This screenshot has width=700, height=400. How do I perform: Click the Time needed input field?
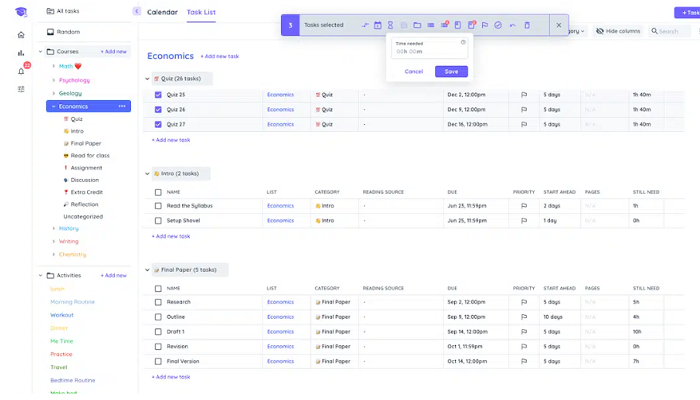tap(429, 48)
